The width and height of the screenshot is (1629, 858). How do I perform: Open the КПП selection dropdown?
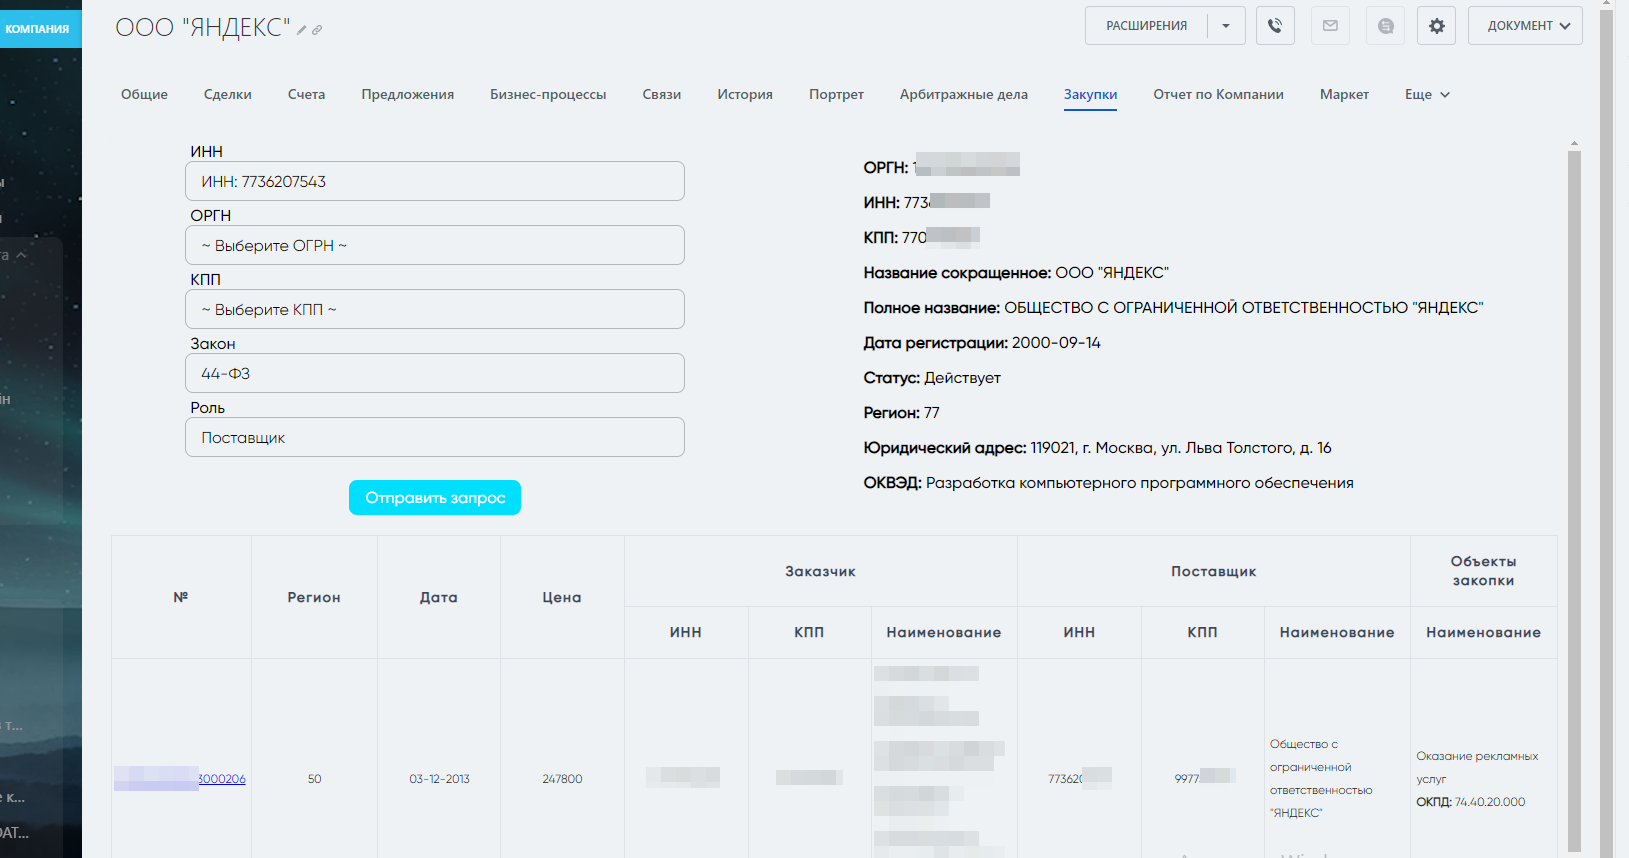click(x=434, y=309)
